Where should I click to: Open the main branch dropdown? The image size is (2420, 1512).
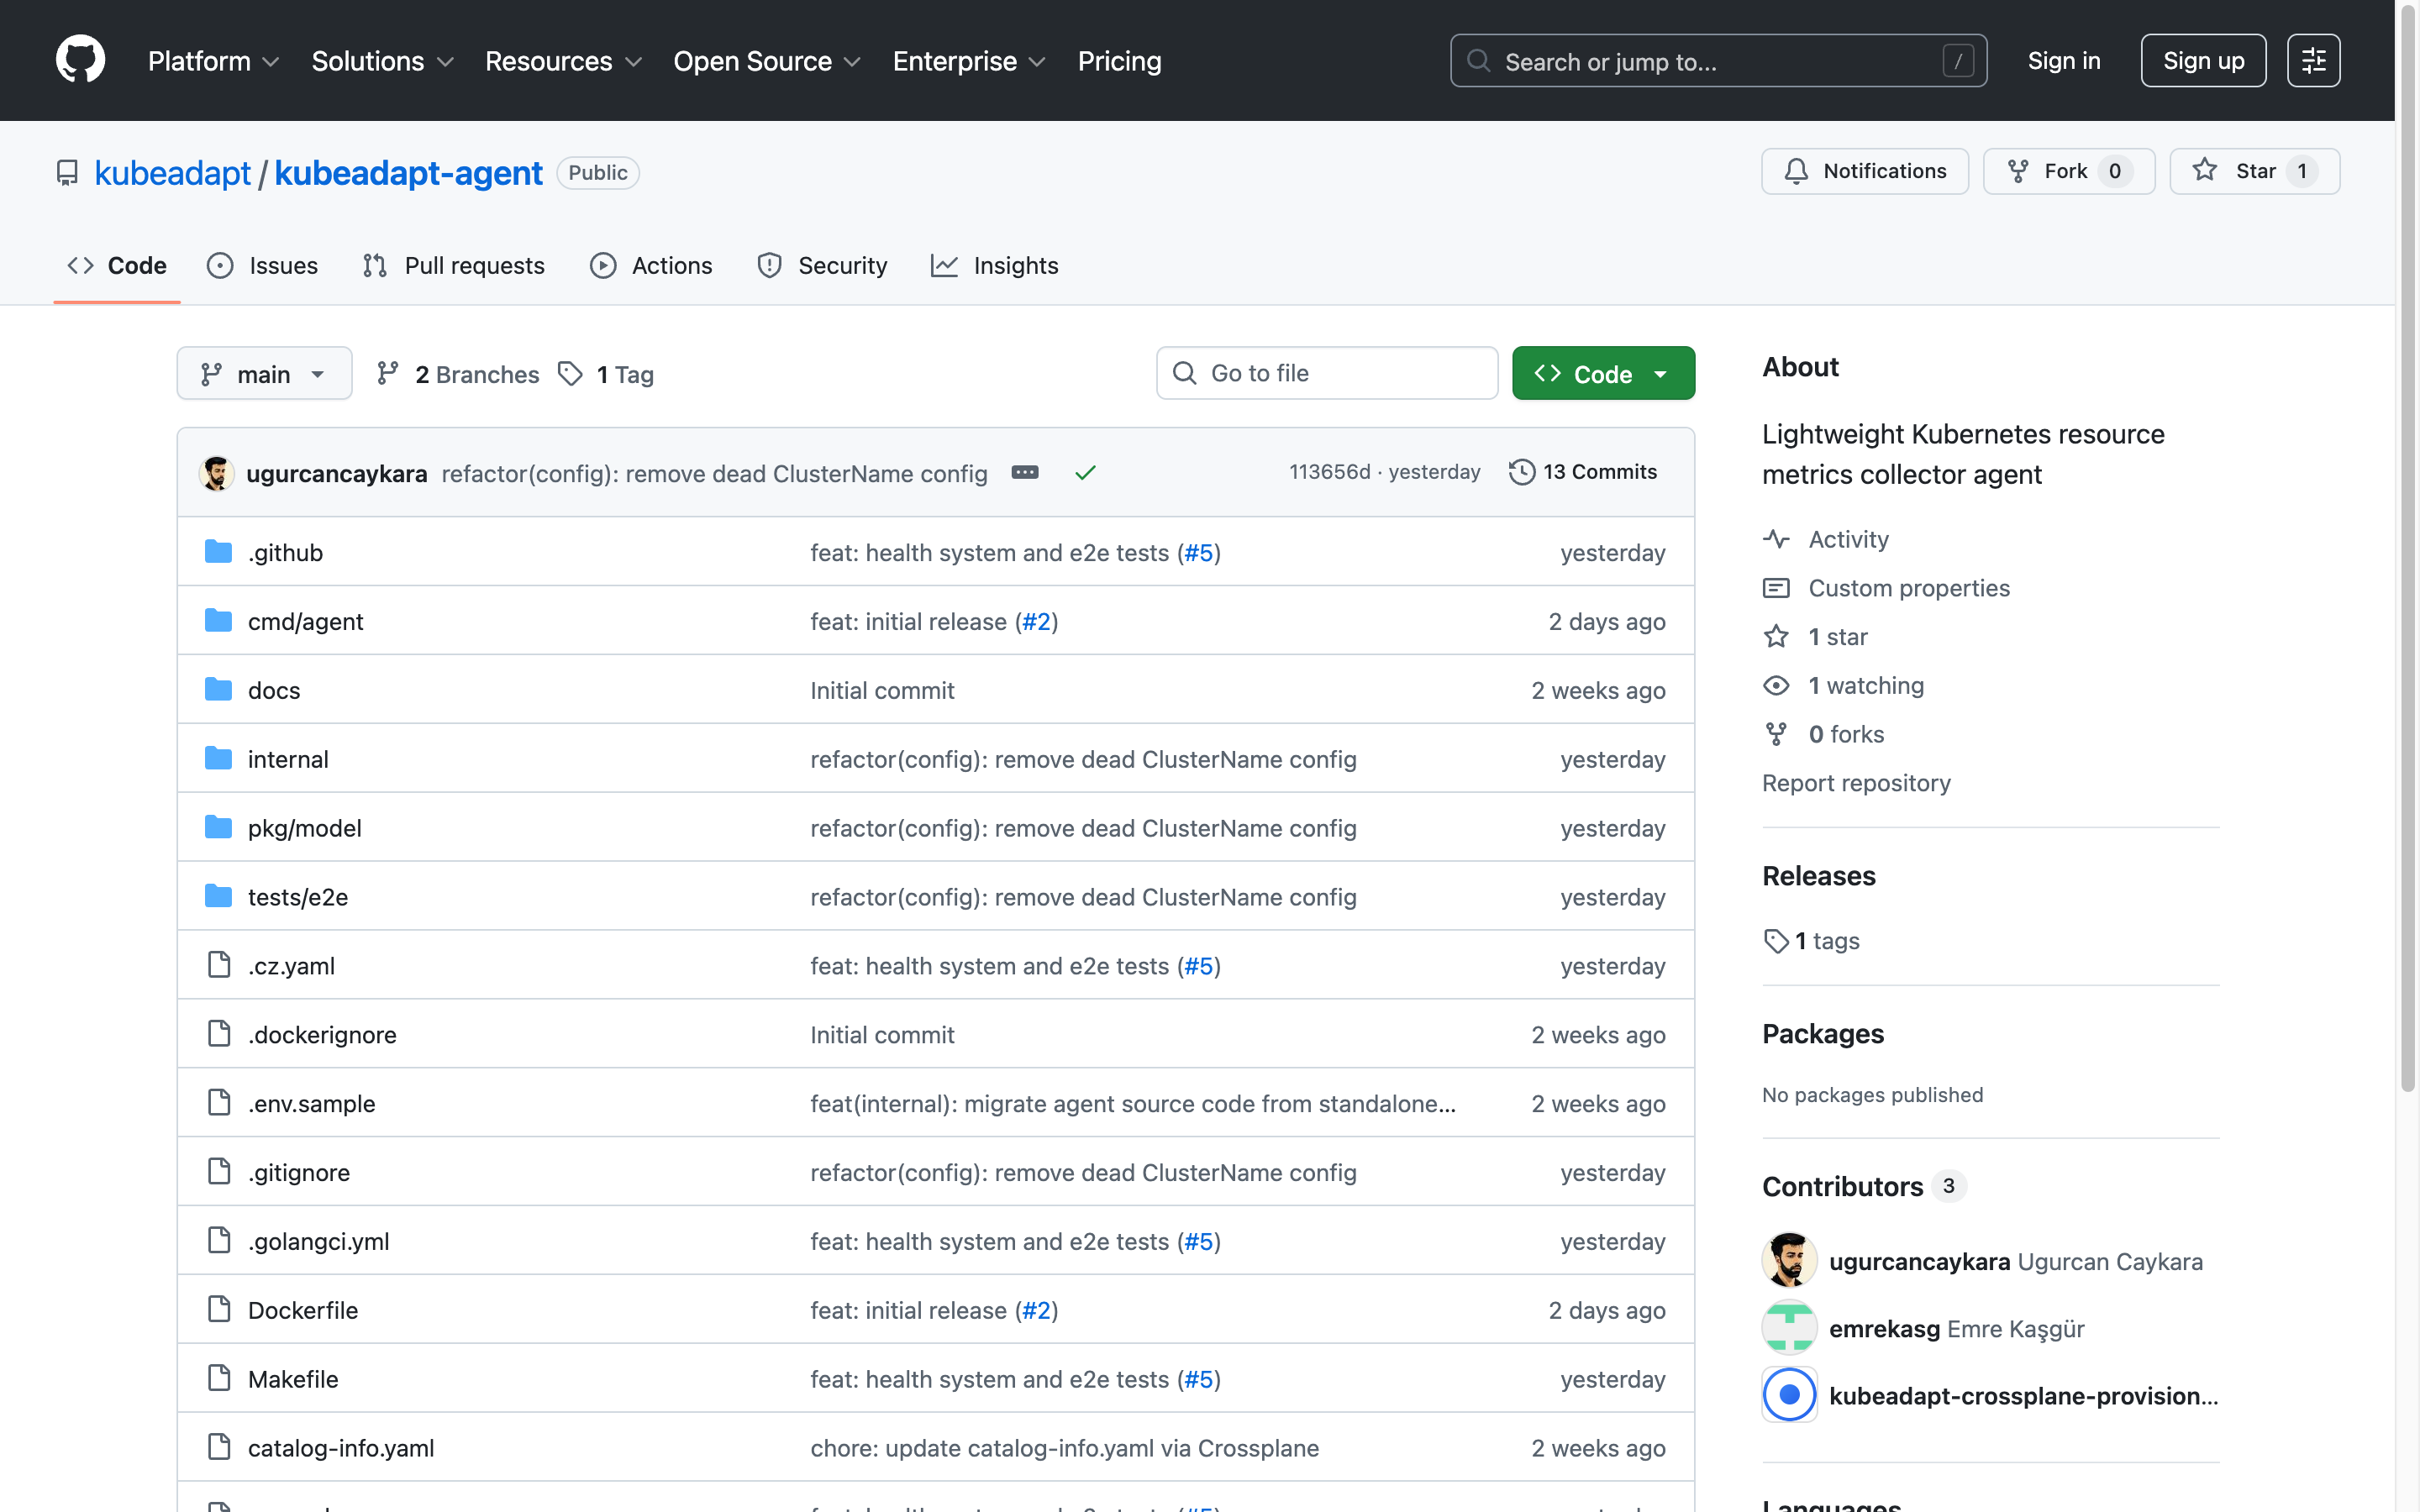[x=264, y=374]
